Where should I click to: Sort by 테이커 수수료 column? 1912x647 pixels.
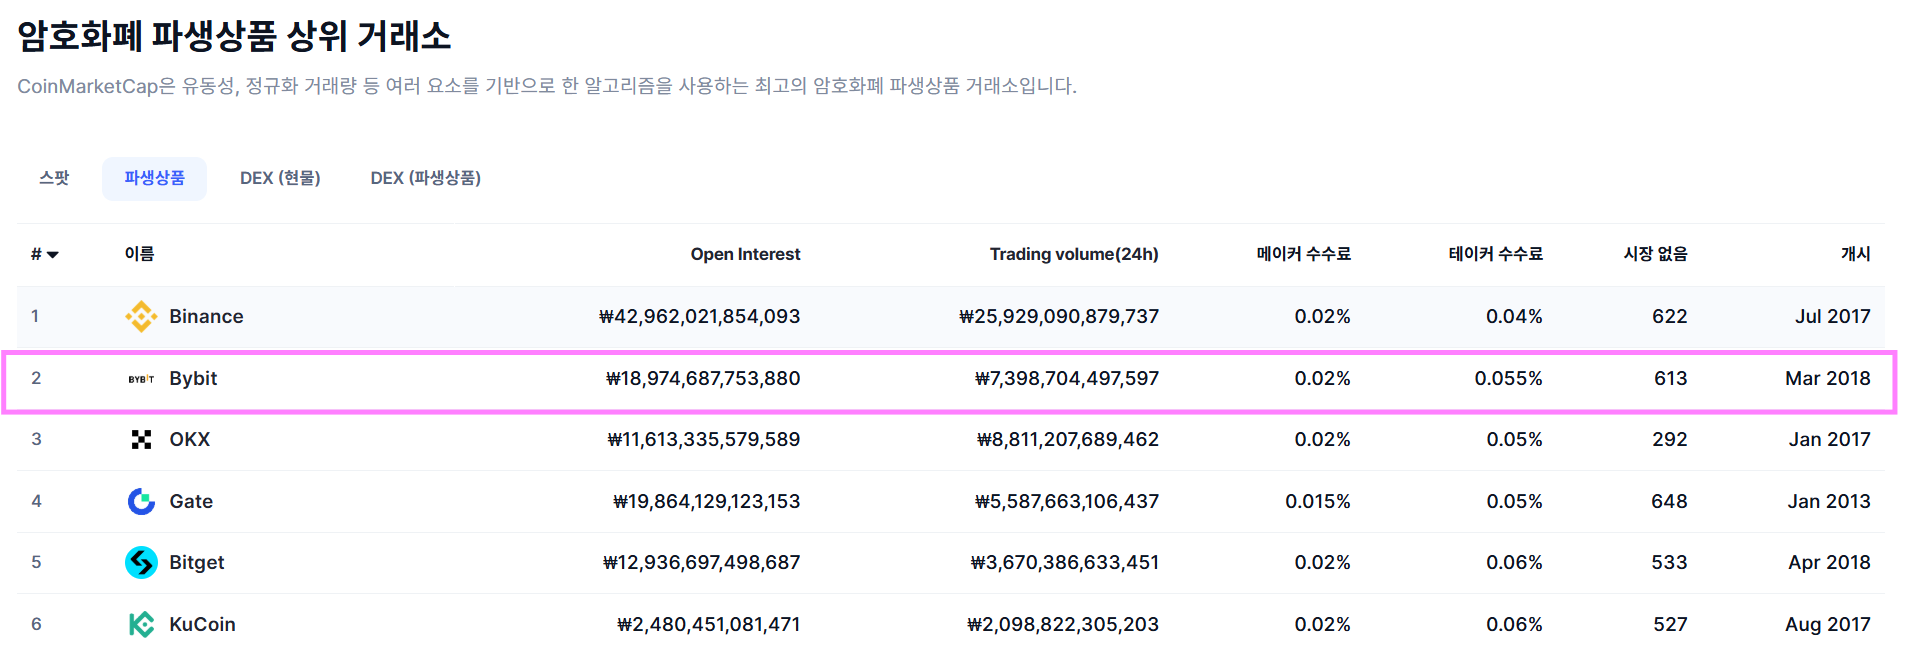[1495, 255]
